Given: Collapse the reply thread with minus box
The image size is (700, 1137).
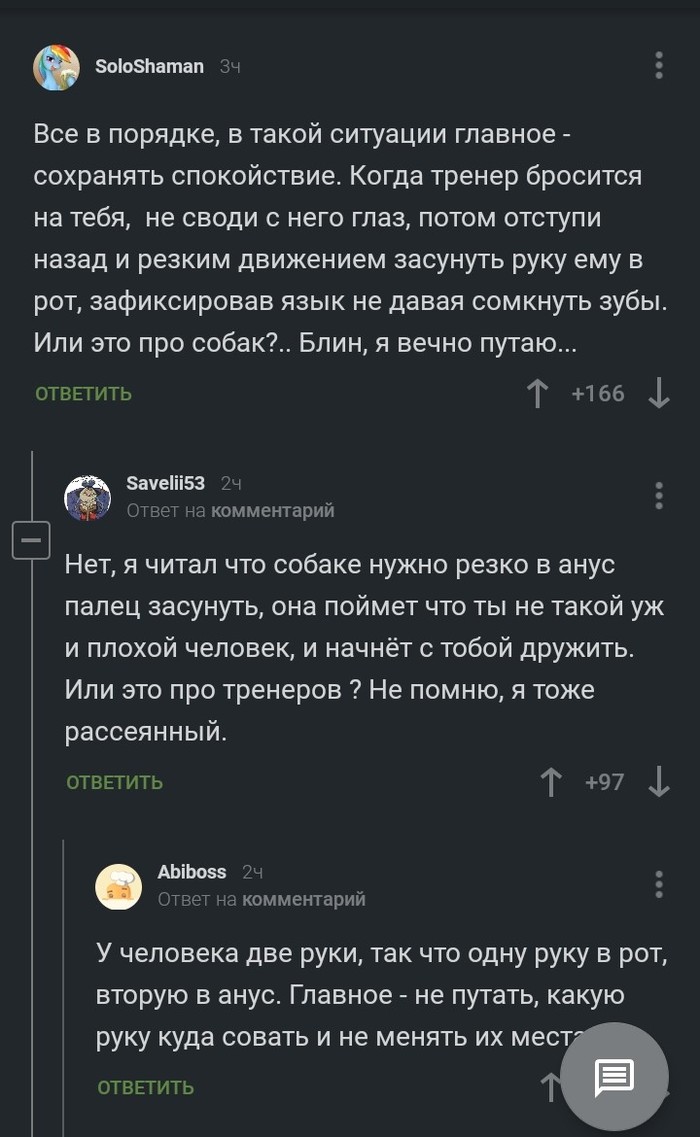Looking at the screenshot, I should tap(31, 541).
